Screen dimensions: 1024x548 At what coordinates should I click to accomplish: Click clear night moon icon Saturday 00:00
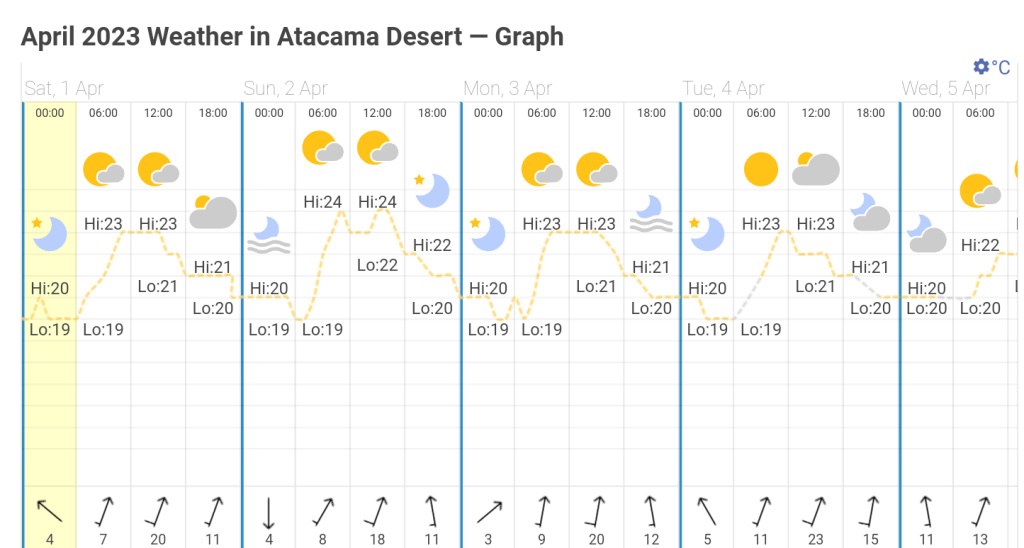click(50, 233)
